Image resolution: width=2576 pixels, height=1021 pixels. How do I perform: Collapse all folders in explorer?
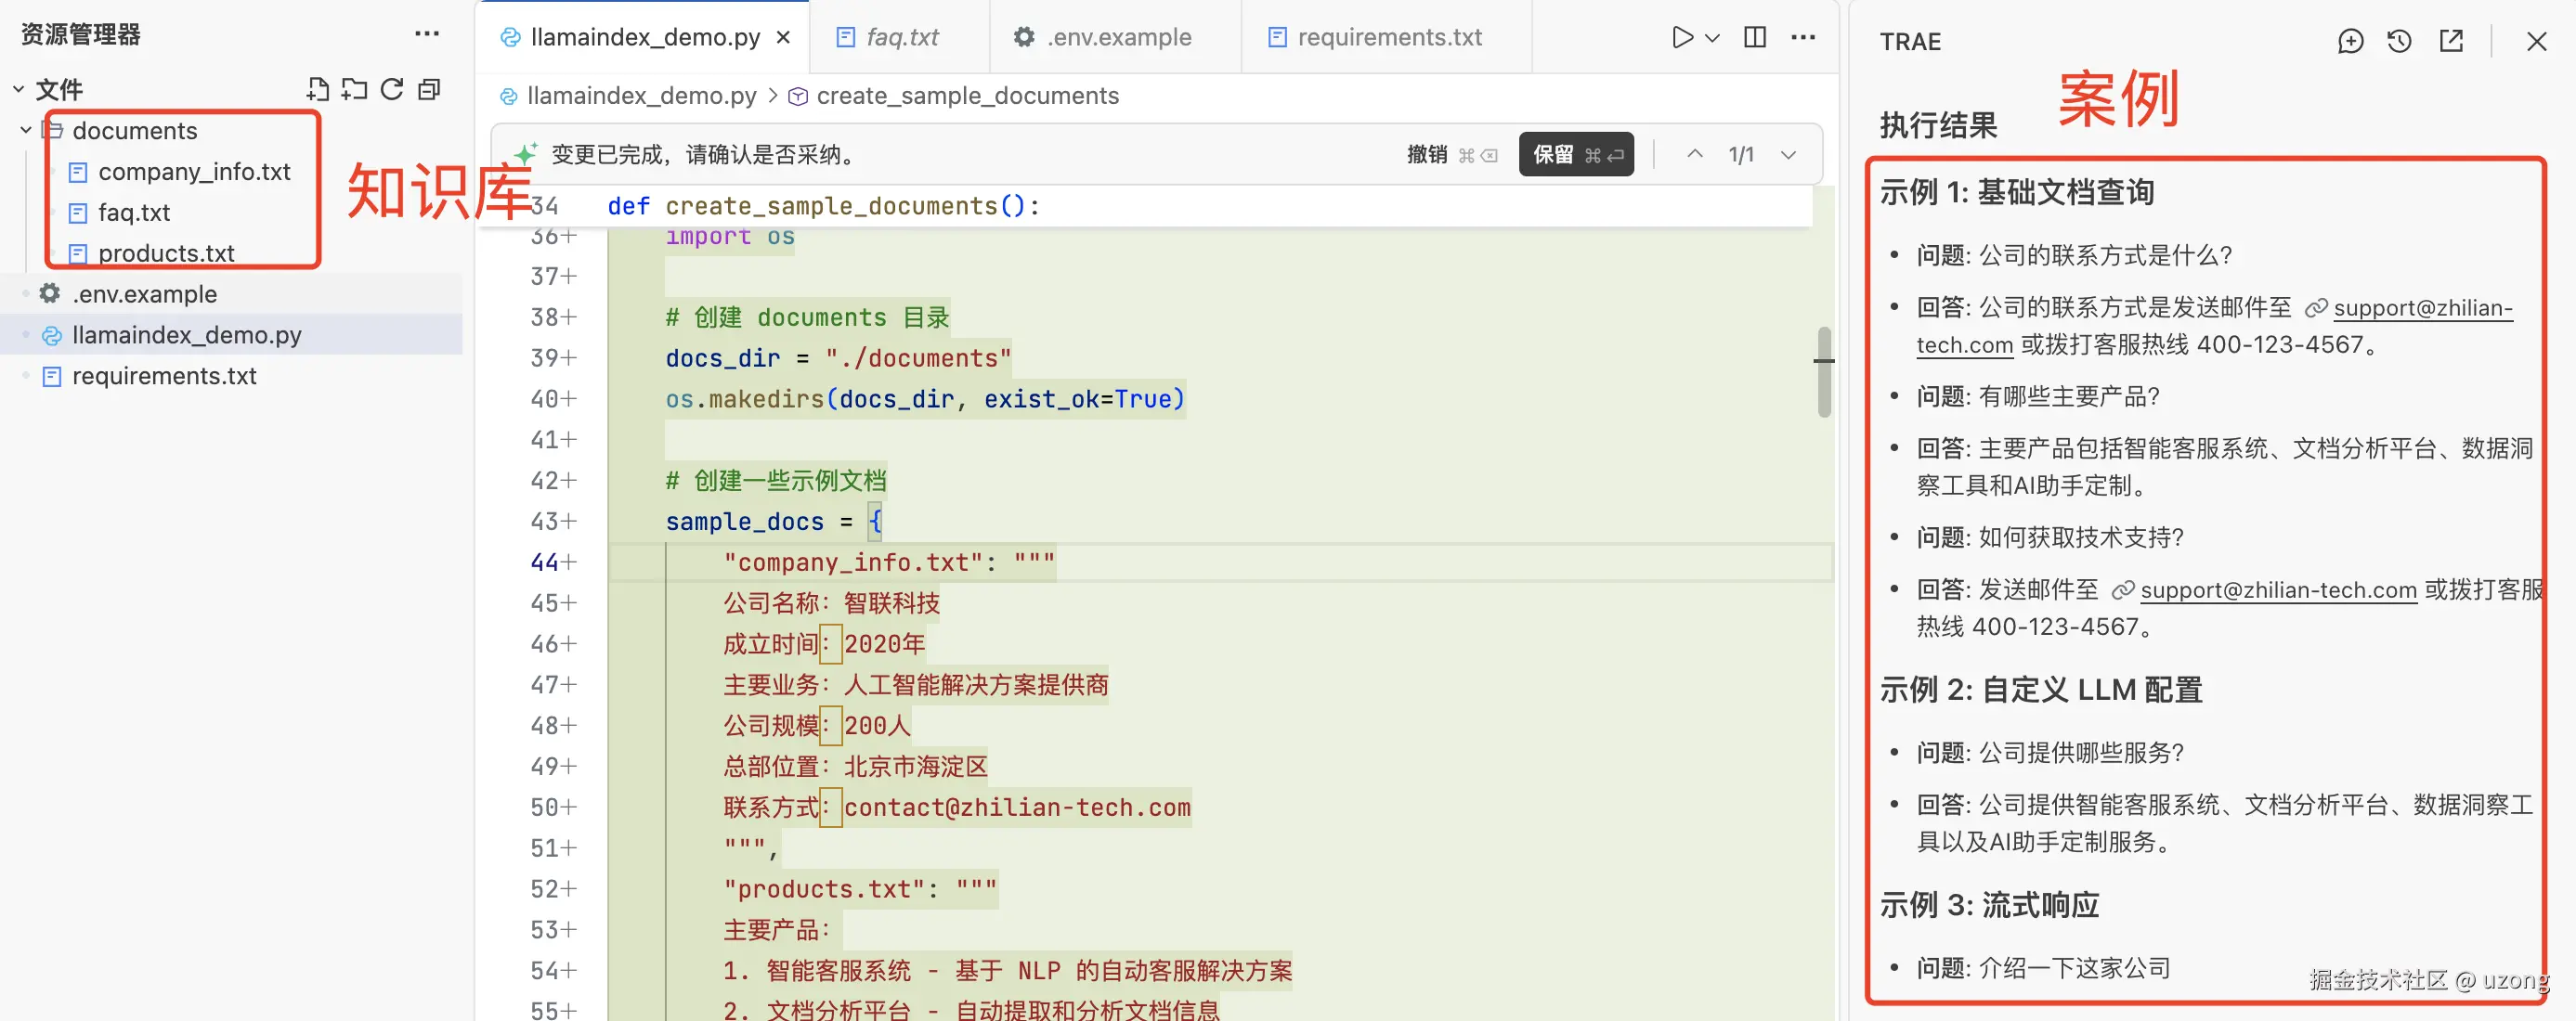429,90
